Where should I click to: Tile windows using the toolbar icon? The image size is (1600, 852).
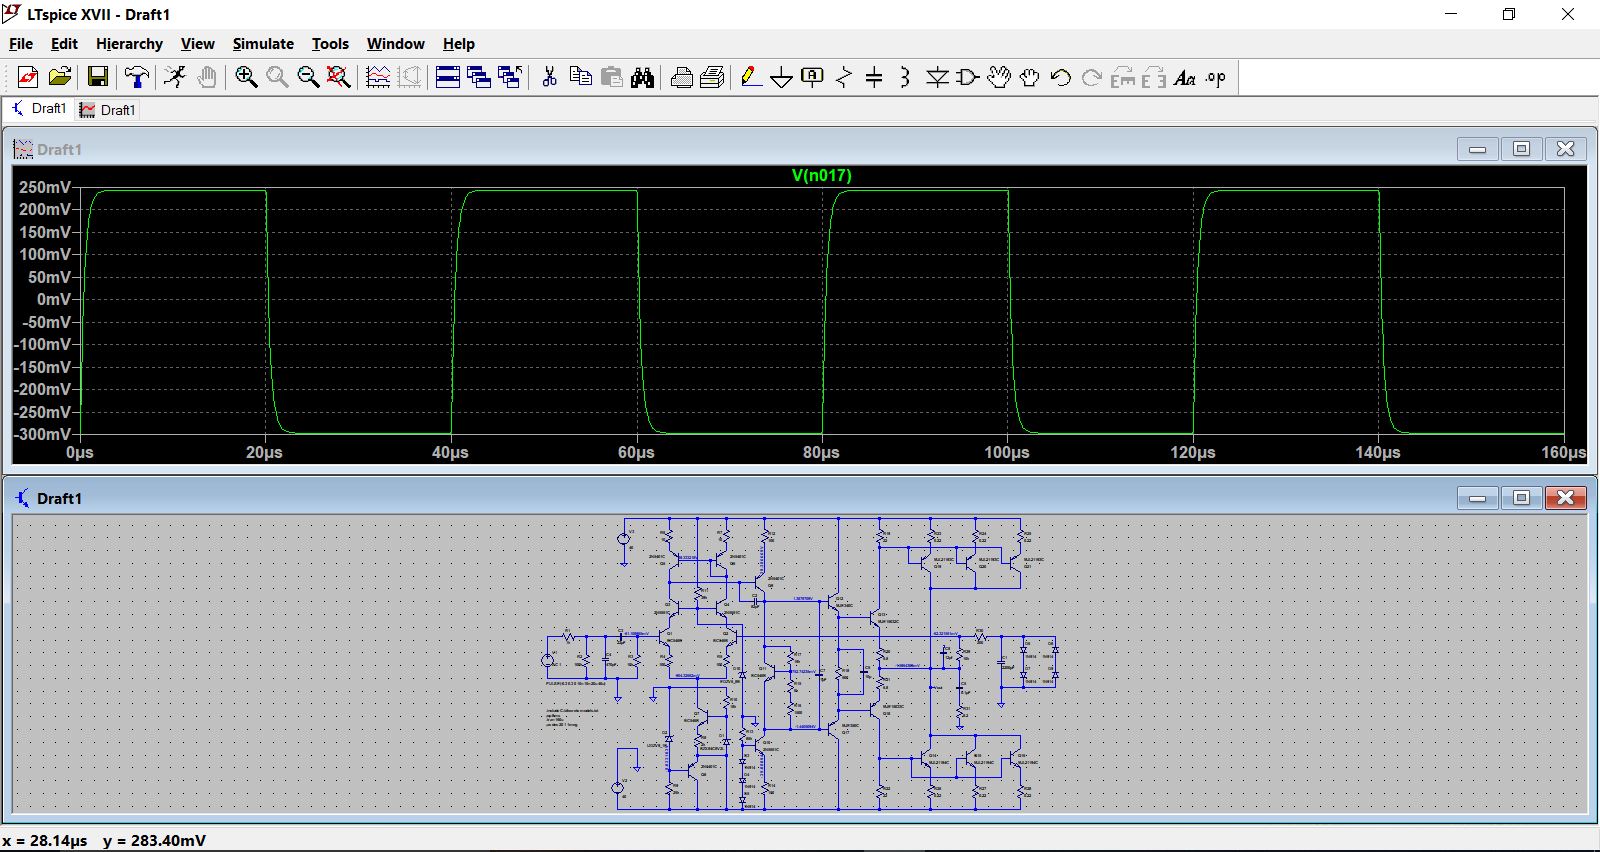(x=448, y=77)
